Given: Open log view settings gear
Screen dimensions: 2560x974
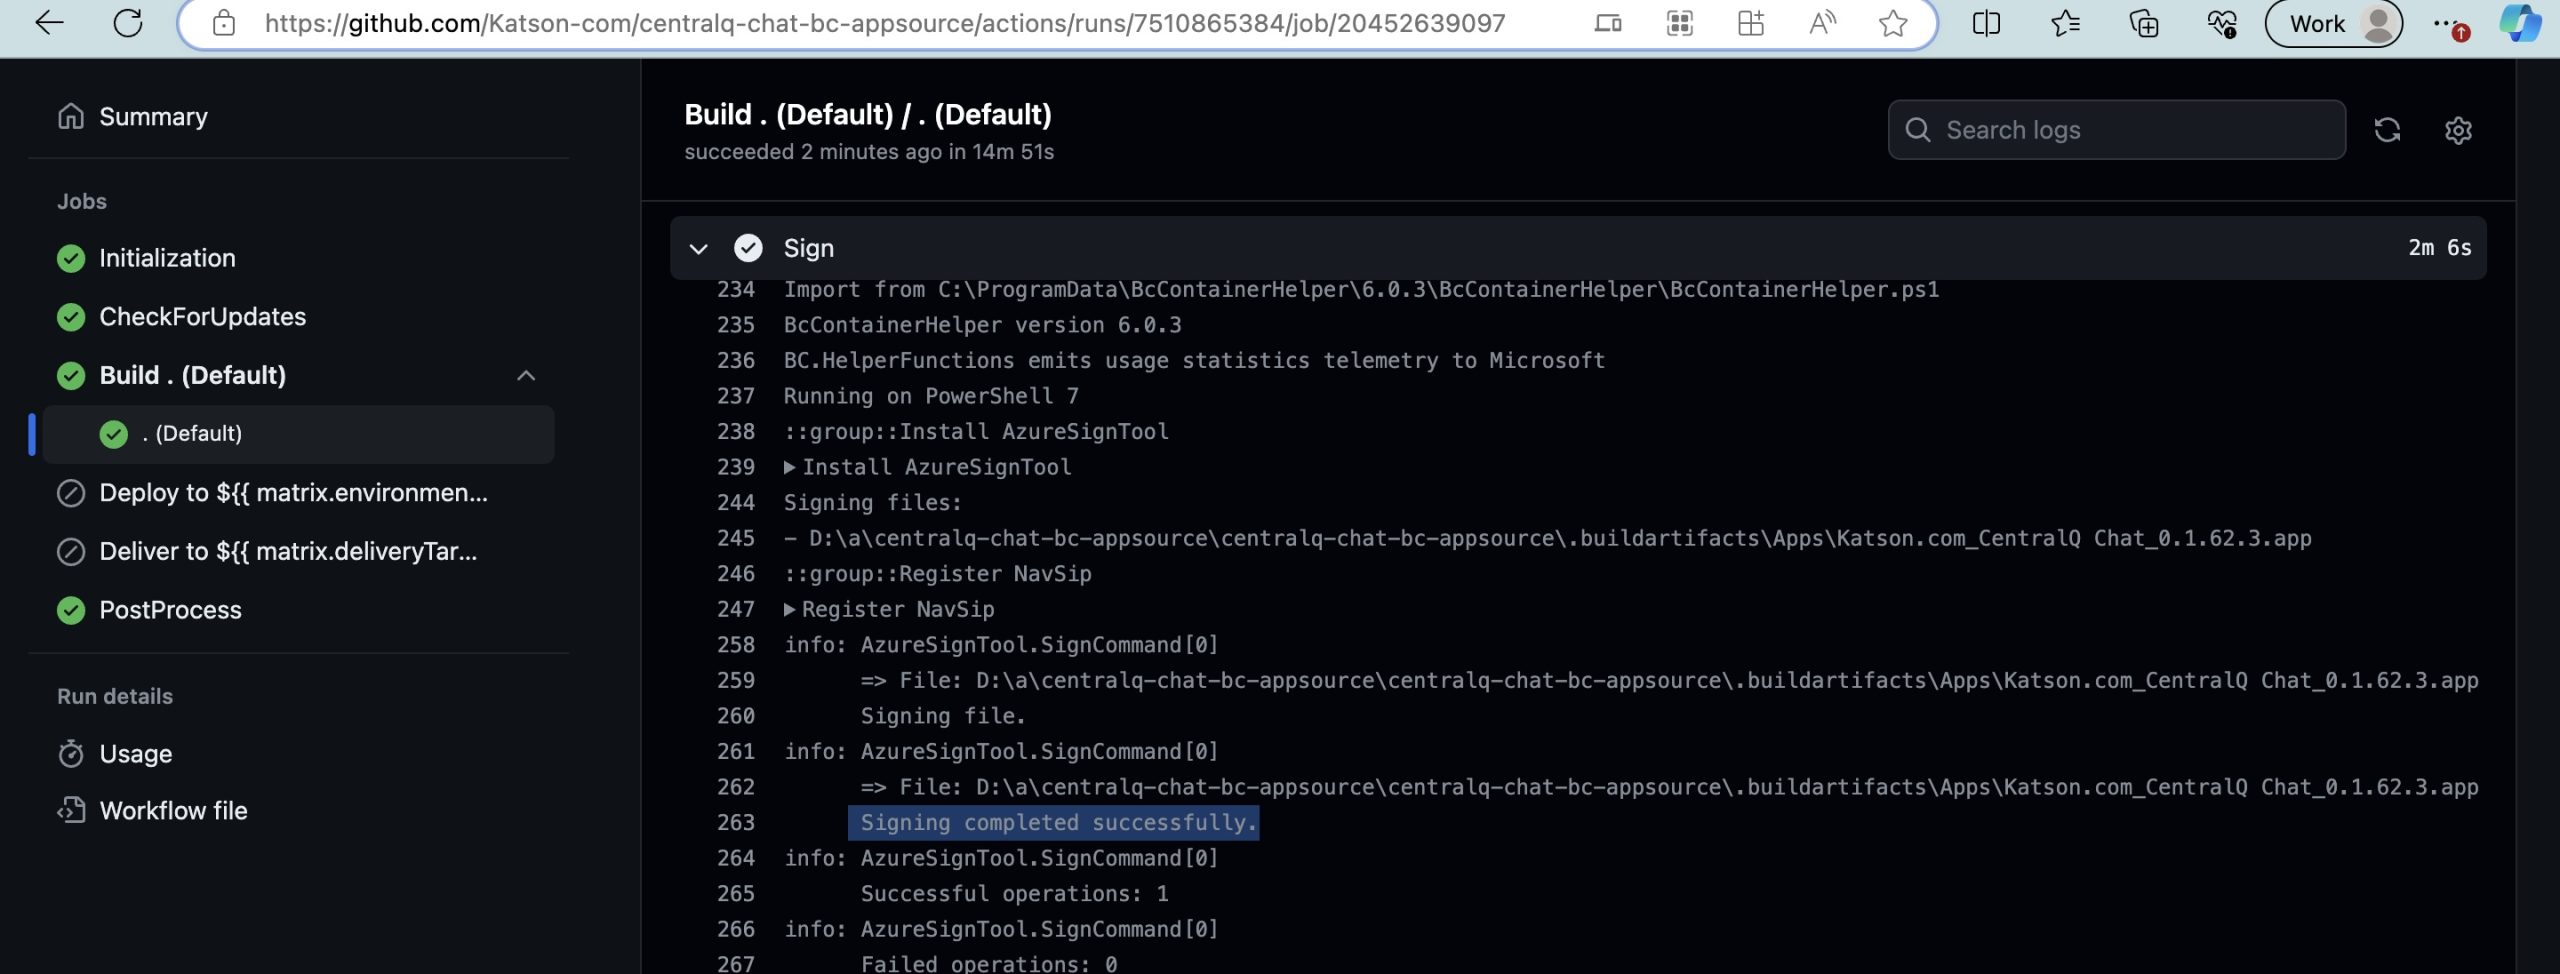Looking at the screenshot, I should (2458, 130).
